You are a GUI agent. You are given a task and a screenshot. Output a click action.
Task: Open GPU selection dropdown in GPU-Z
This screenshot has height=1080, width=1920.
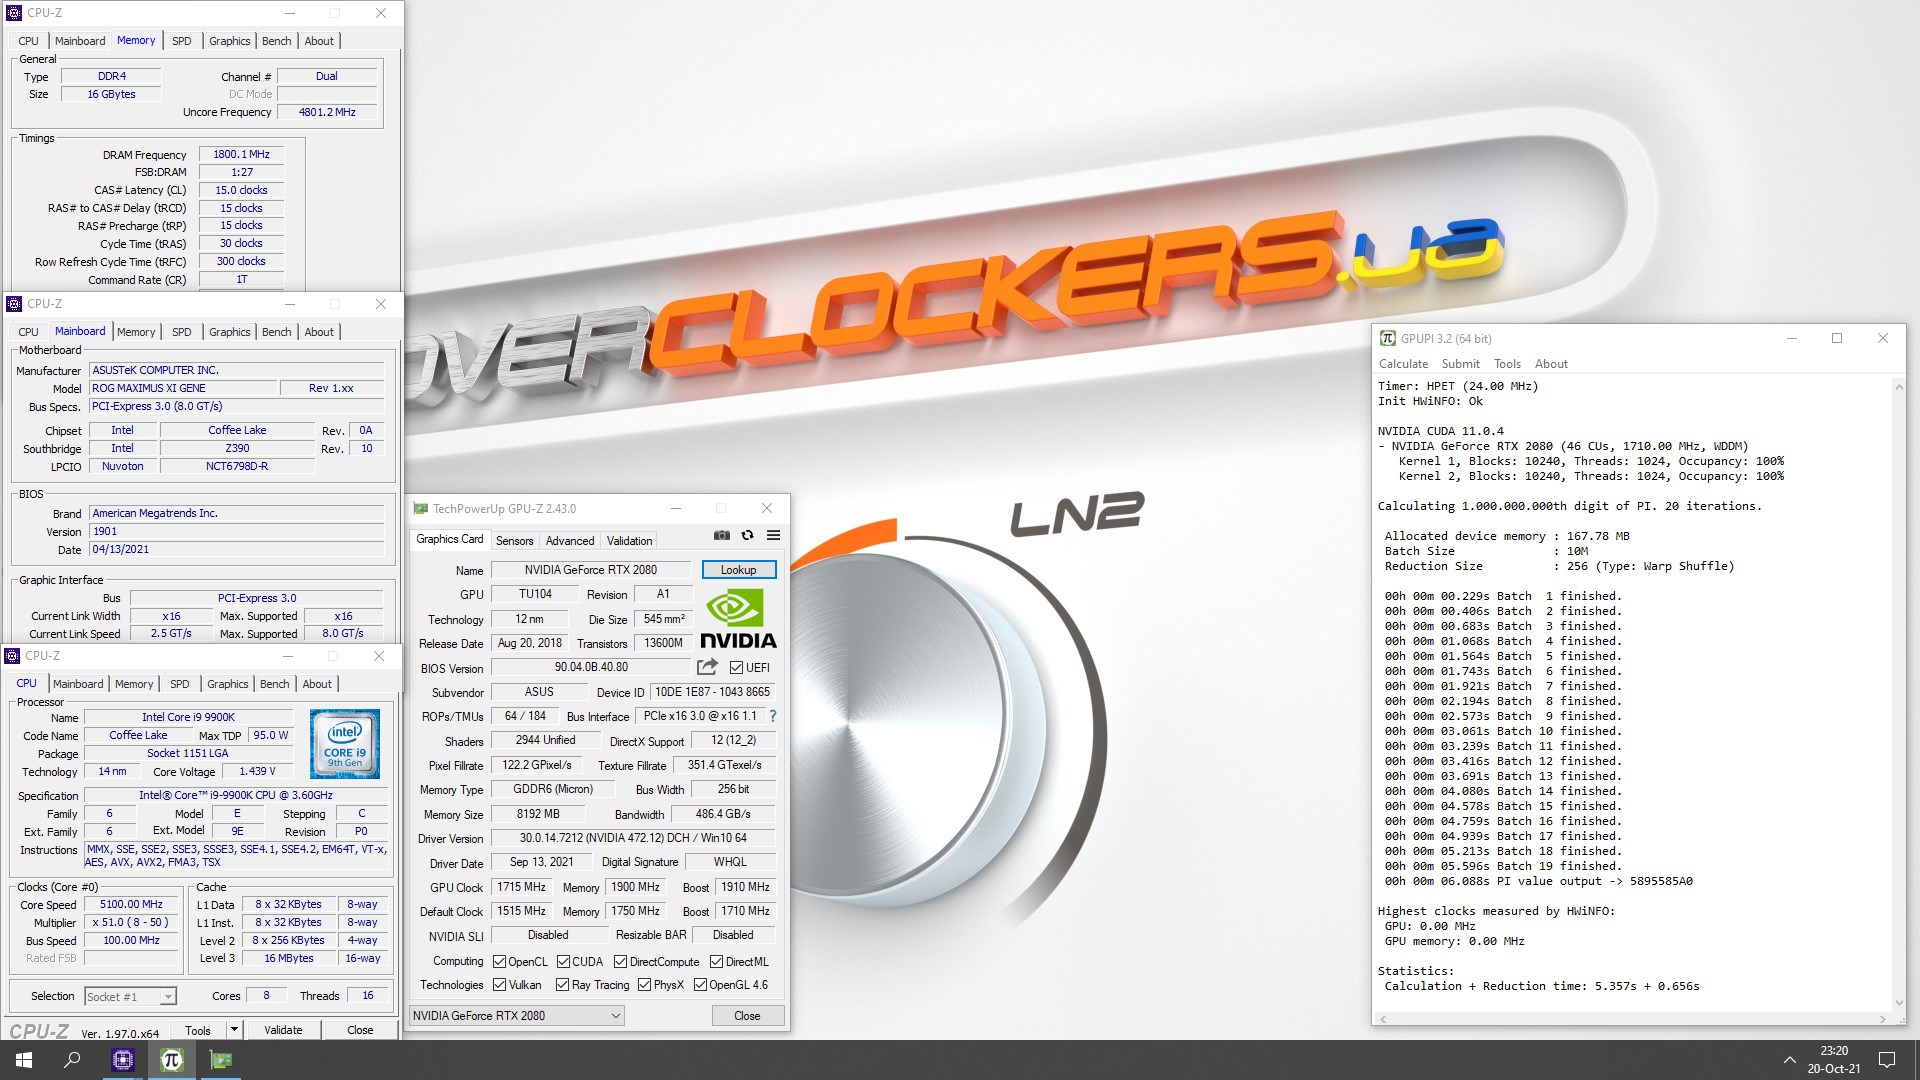[517, 1016]
